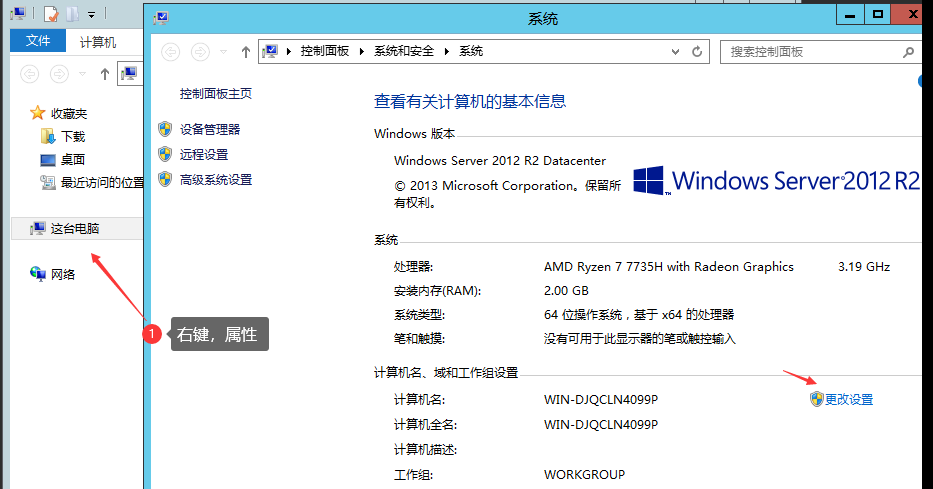Click Explorer title bar computer icon
The height and width of the screenshot is (489, 933).
[x=18, y=13]
